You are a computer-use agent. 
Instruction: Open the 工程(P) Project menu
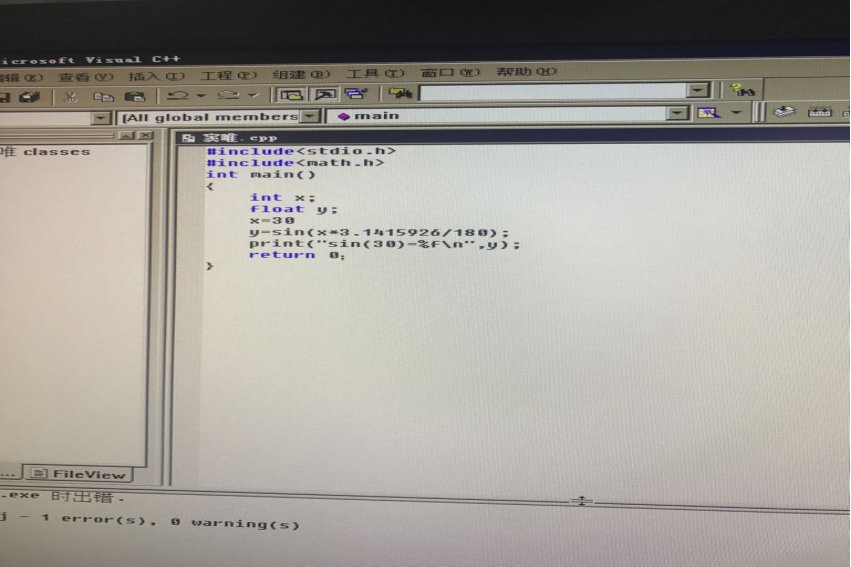(228, 75)
